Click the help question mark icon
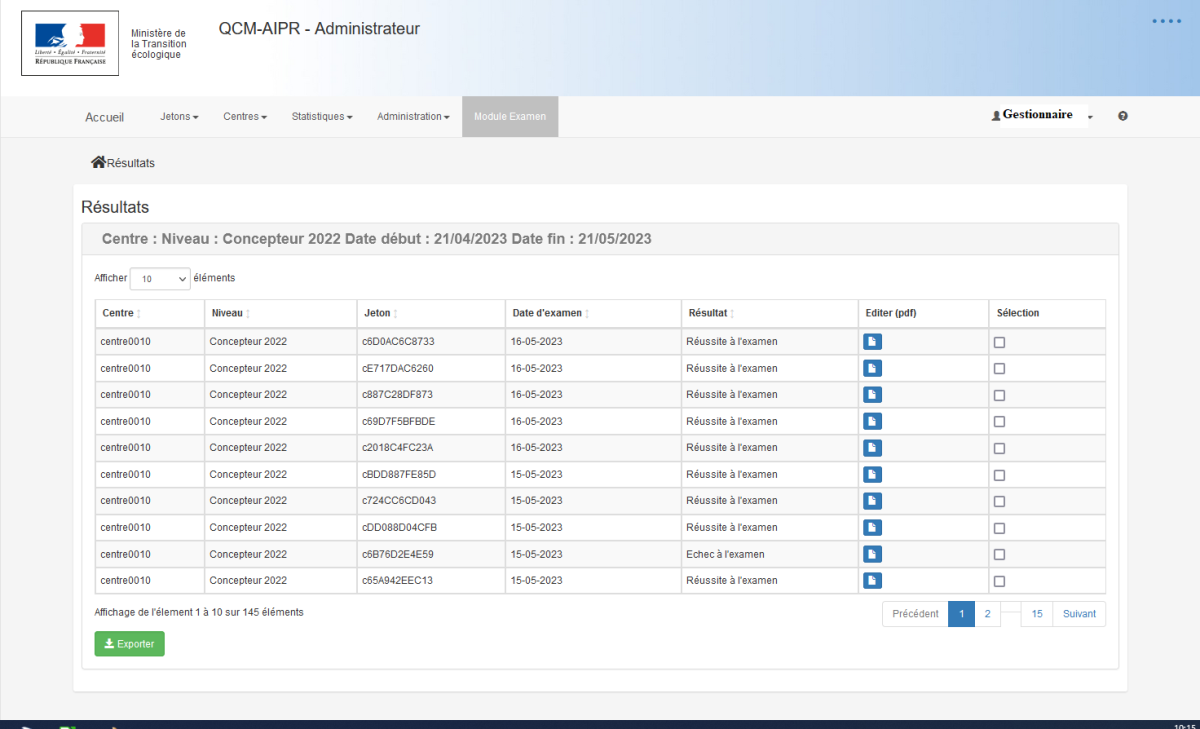Viewport: 1200px width, 729px height. point(1123,117)
